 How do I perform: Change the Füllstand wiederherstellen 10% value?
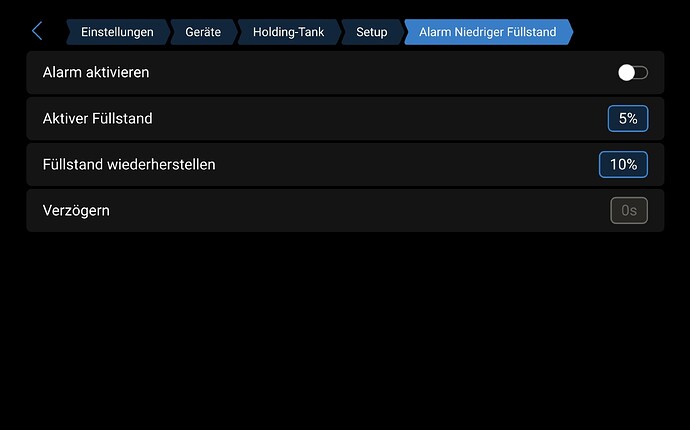(x=623, y=165)
